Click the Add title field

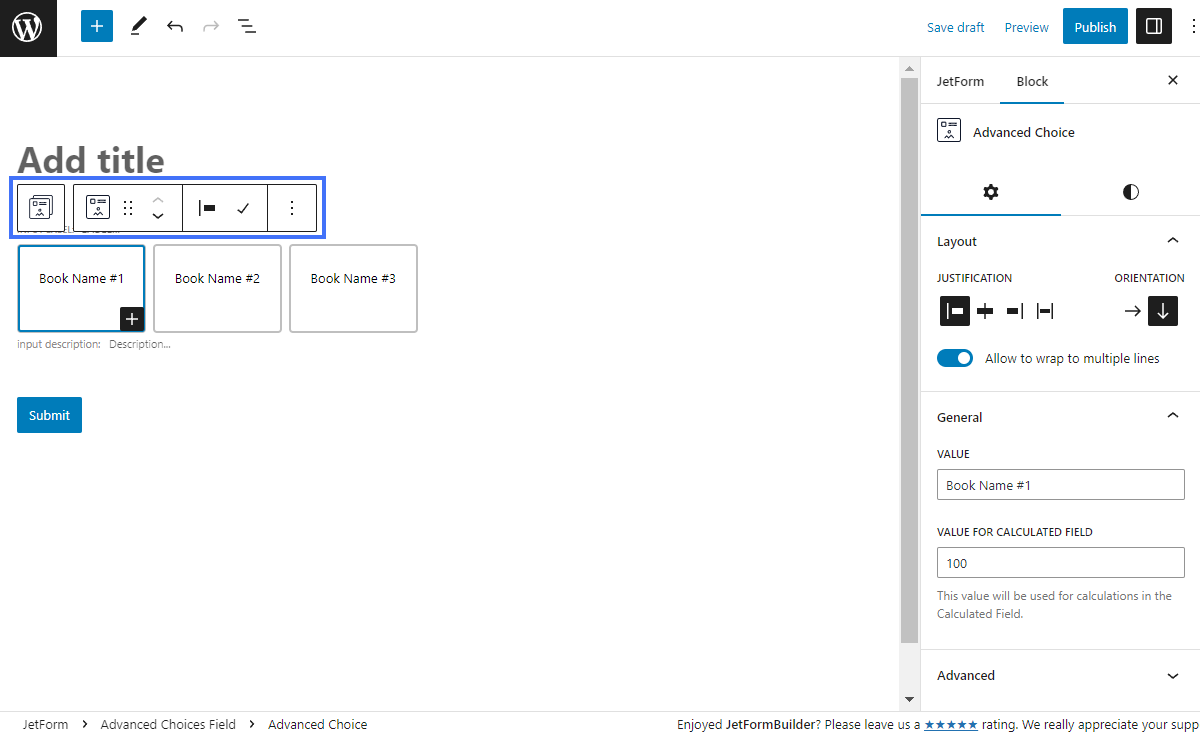click(91, 160)
